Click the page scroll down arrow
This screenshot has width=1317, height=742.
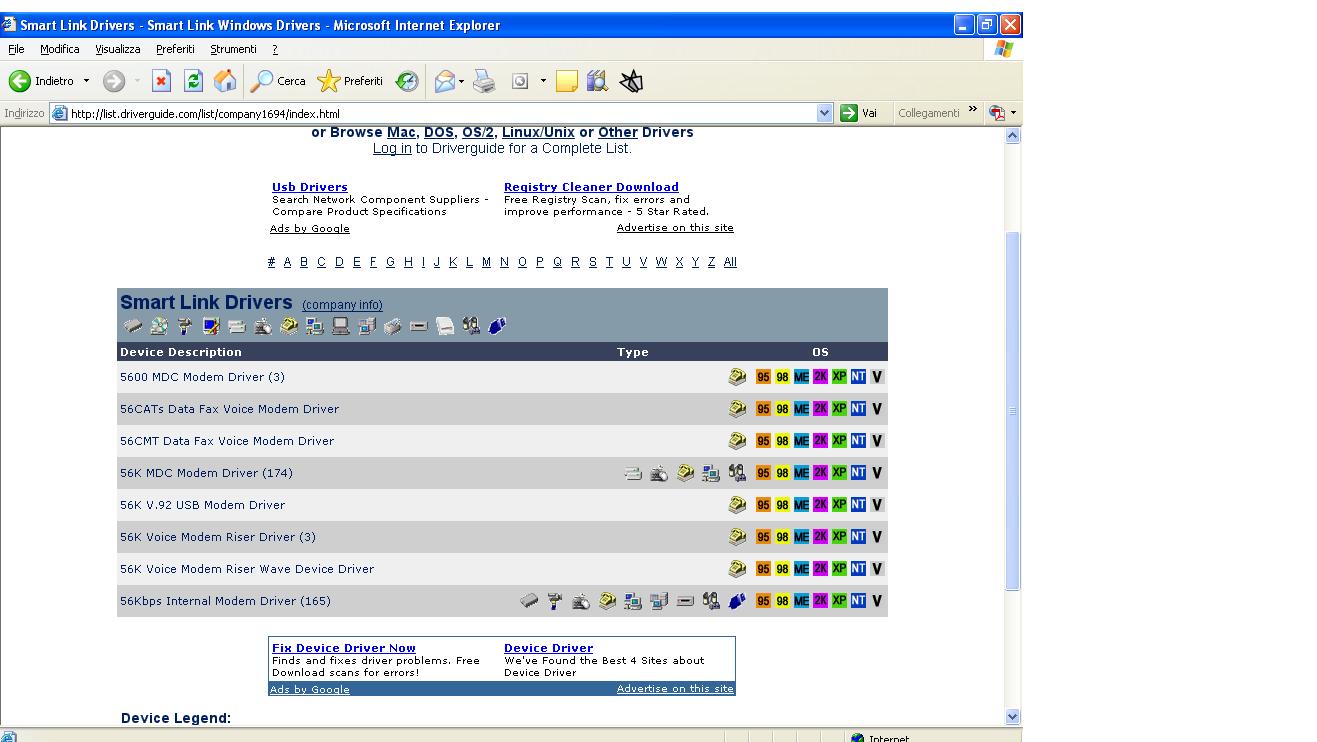click(x=1012, y=716)
